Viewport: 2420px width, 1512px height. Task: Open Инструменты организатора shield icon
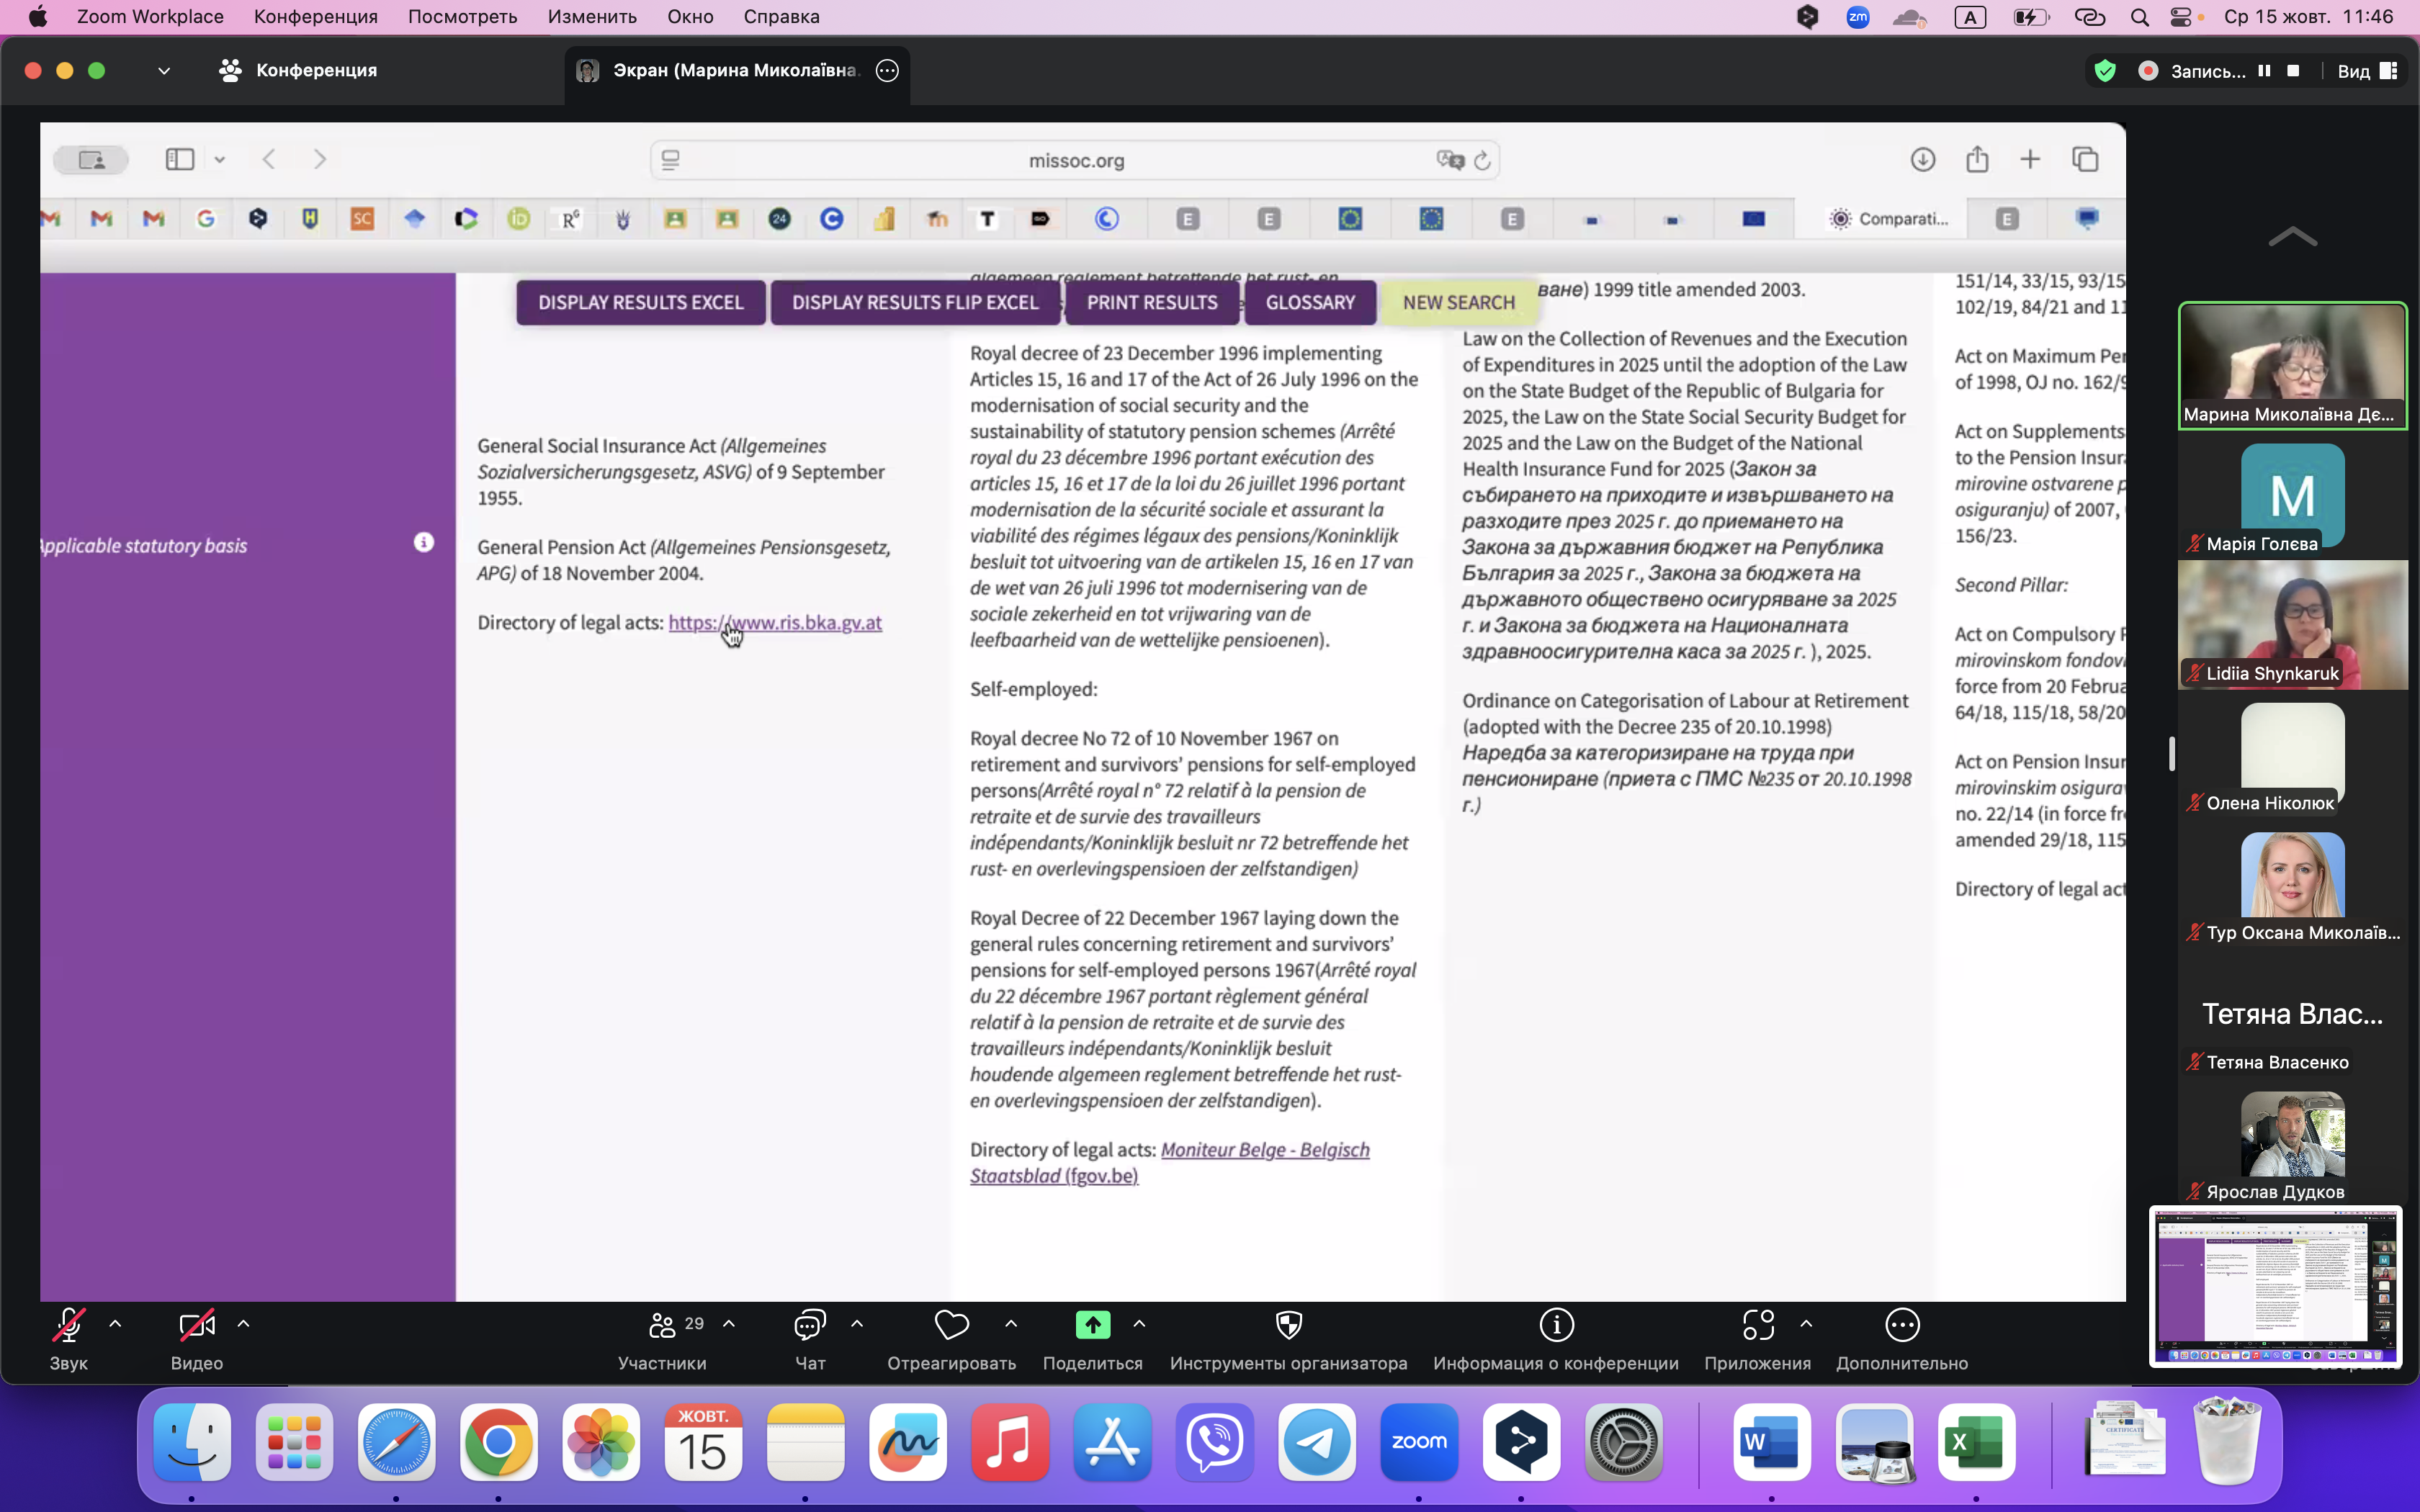[1288, 1326]
